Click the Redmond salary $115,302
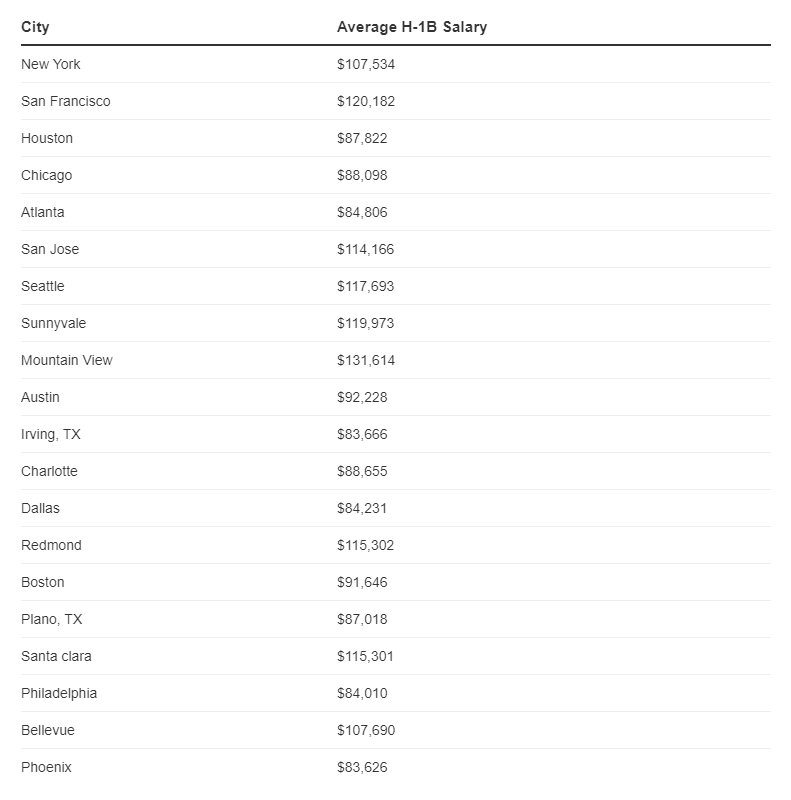791x800 pixels. click(x=366, y=545)
